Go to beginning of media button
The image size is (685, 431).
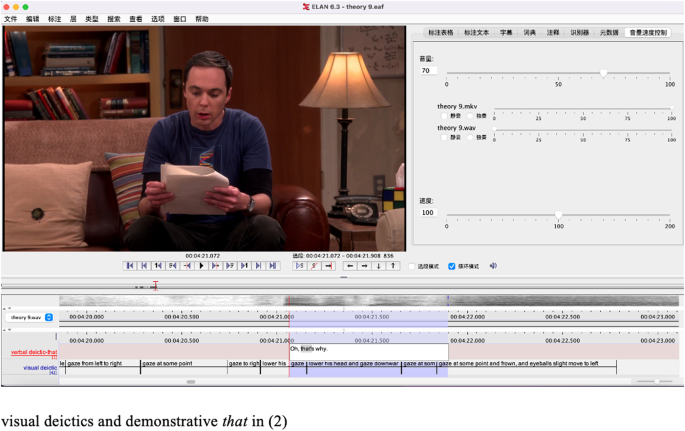pos(130,265)
